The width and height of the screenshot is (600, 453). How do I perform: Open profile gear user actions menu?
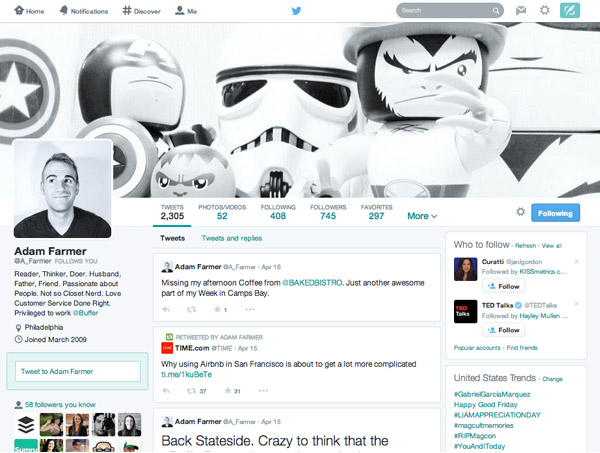[x=520, y=212]
